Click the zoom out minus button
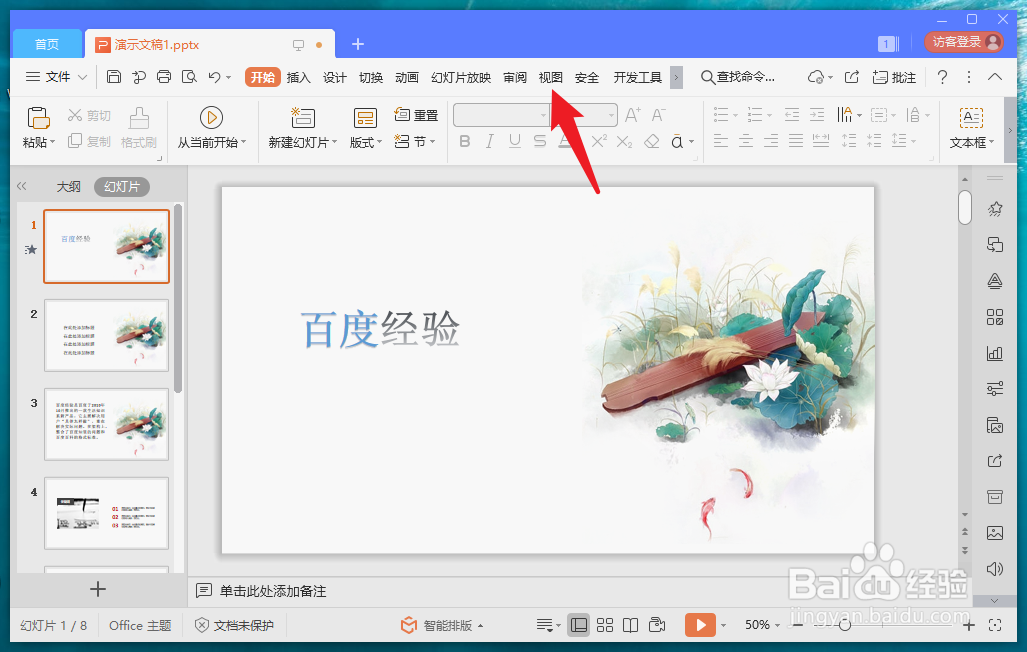Viewport: 1027px width, 652px height. pyautogui.click(x=798, y=625)
